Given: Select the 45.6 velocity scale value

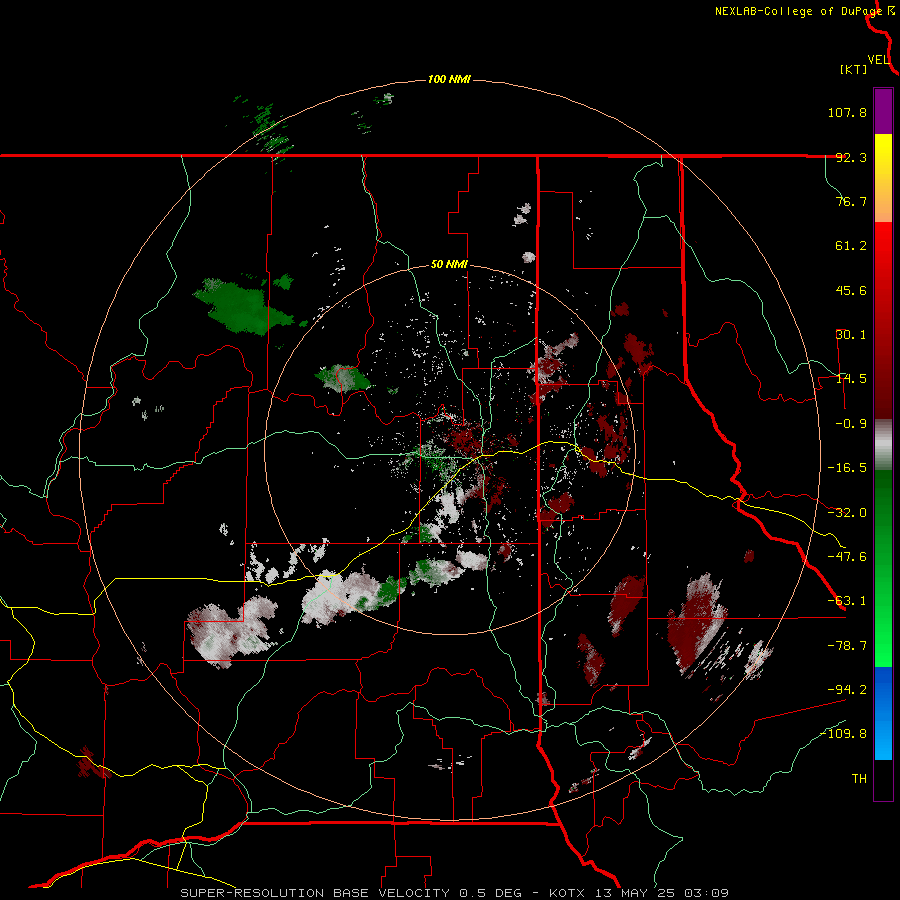Looking at the screenshot, I should tap(851, 290).
